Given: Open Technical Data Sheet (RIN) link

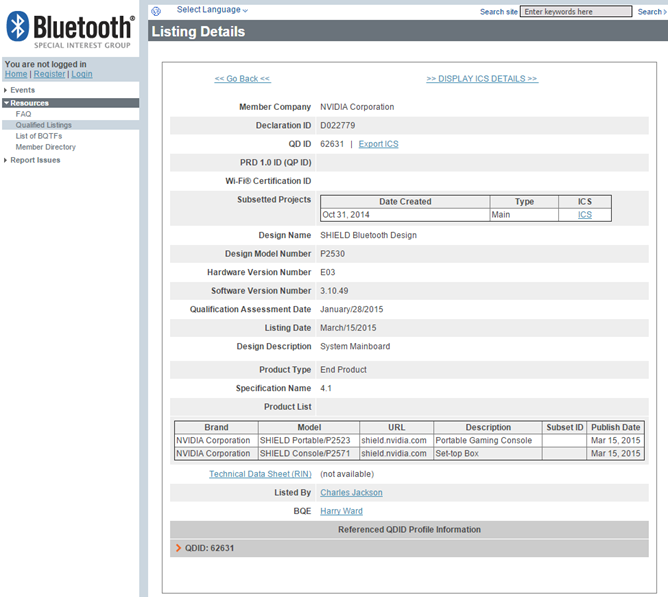Looking at the screenshot, I should (x=260, y=474).
